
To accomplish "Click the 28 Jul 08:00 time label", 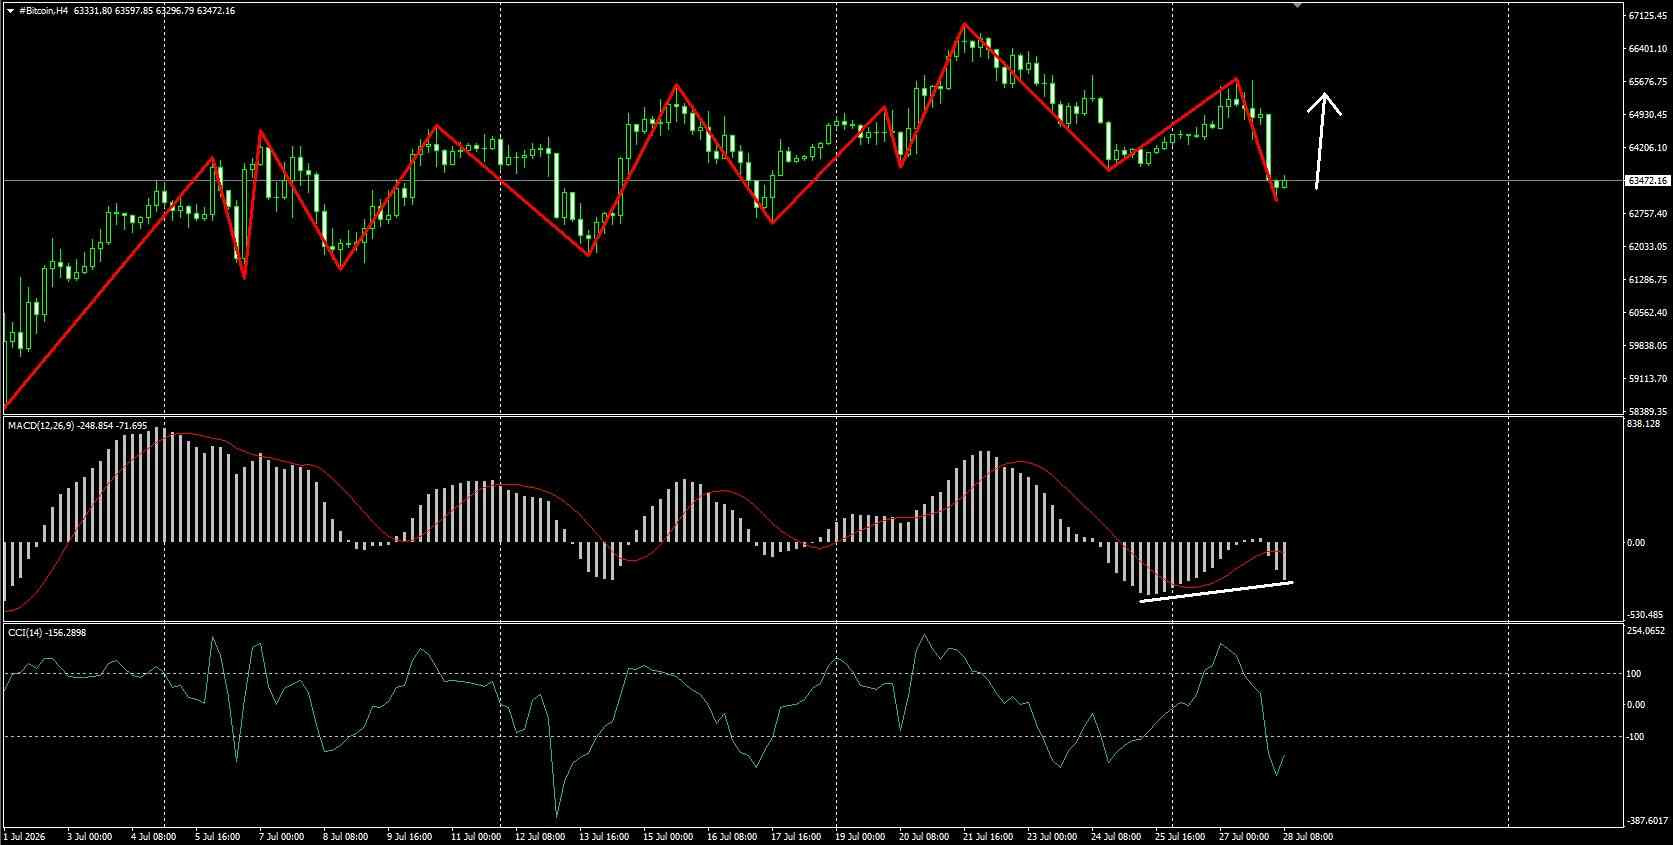I will pyautogui.click(x=1308, y=837).
